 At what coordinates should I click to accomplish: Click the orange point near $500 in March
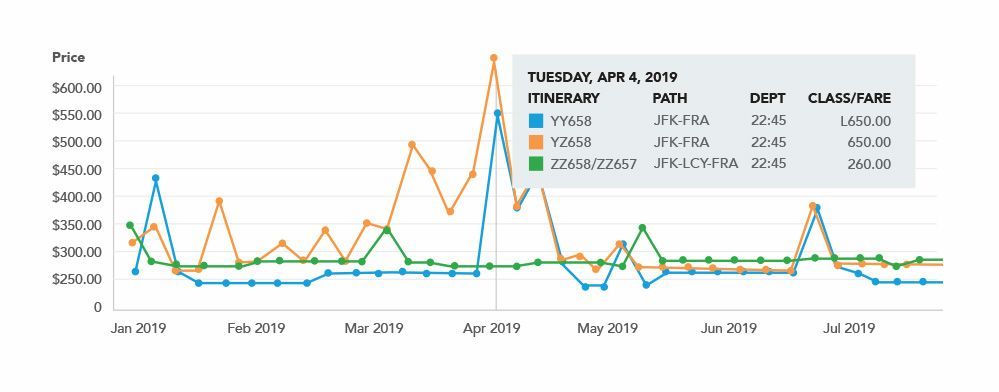[412, 145]
